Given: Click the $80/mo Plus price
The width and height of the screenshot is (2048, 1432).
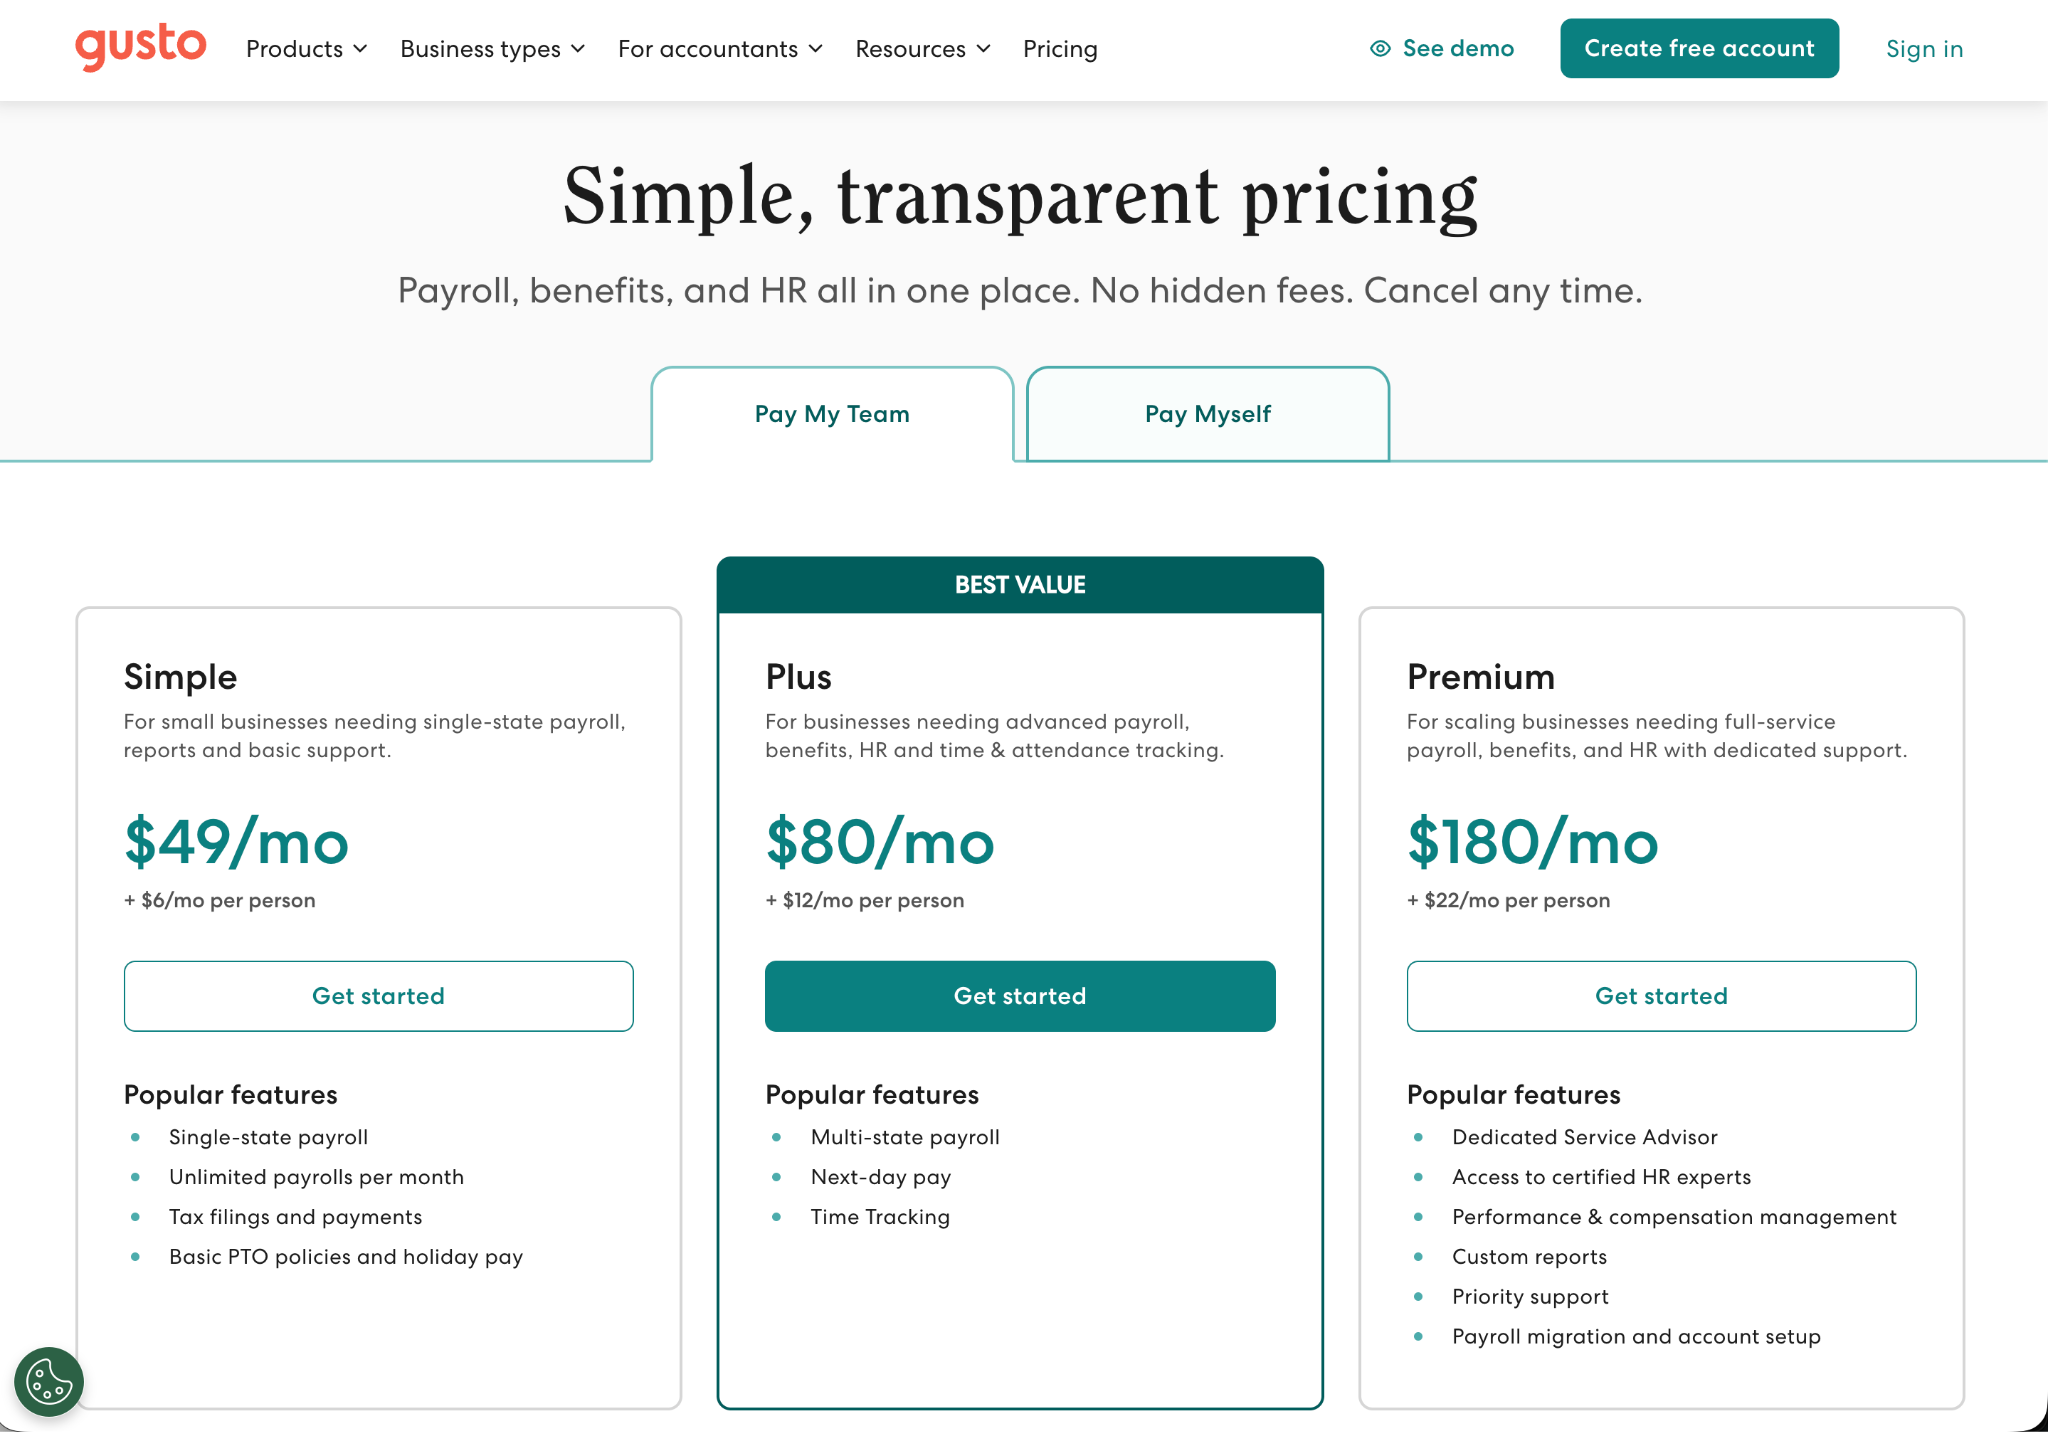Looking at the screenshot, I should pos(880,842).
